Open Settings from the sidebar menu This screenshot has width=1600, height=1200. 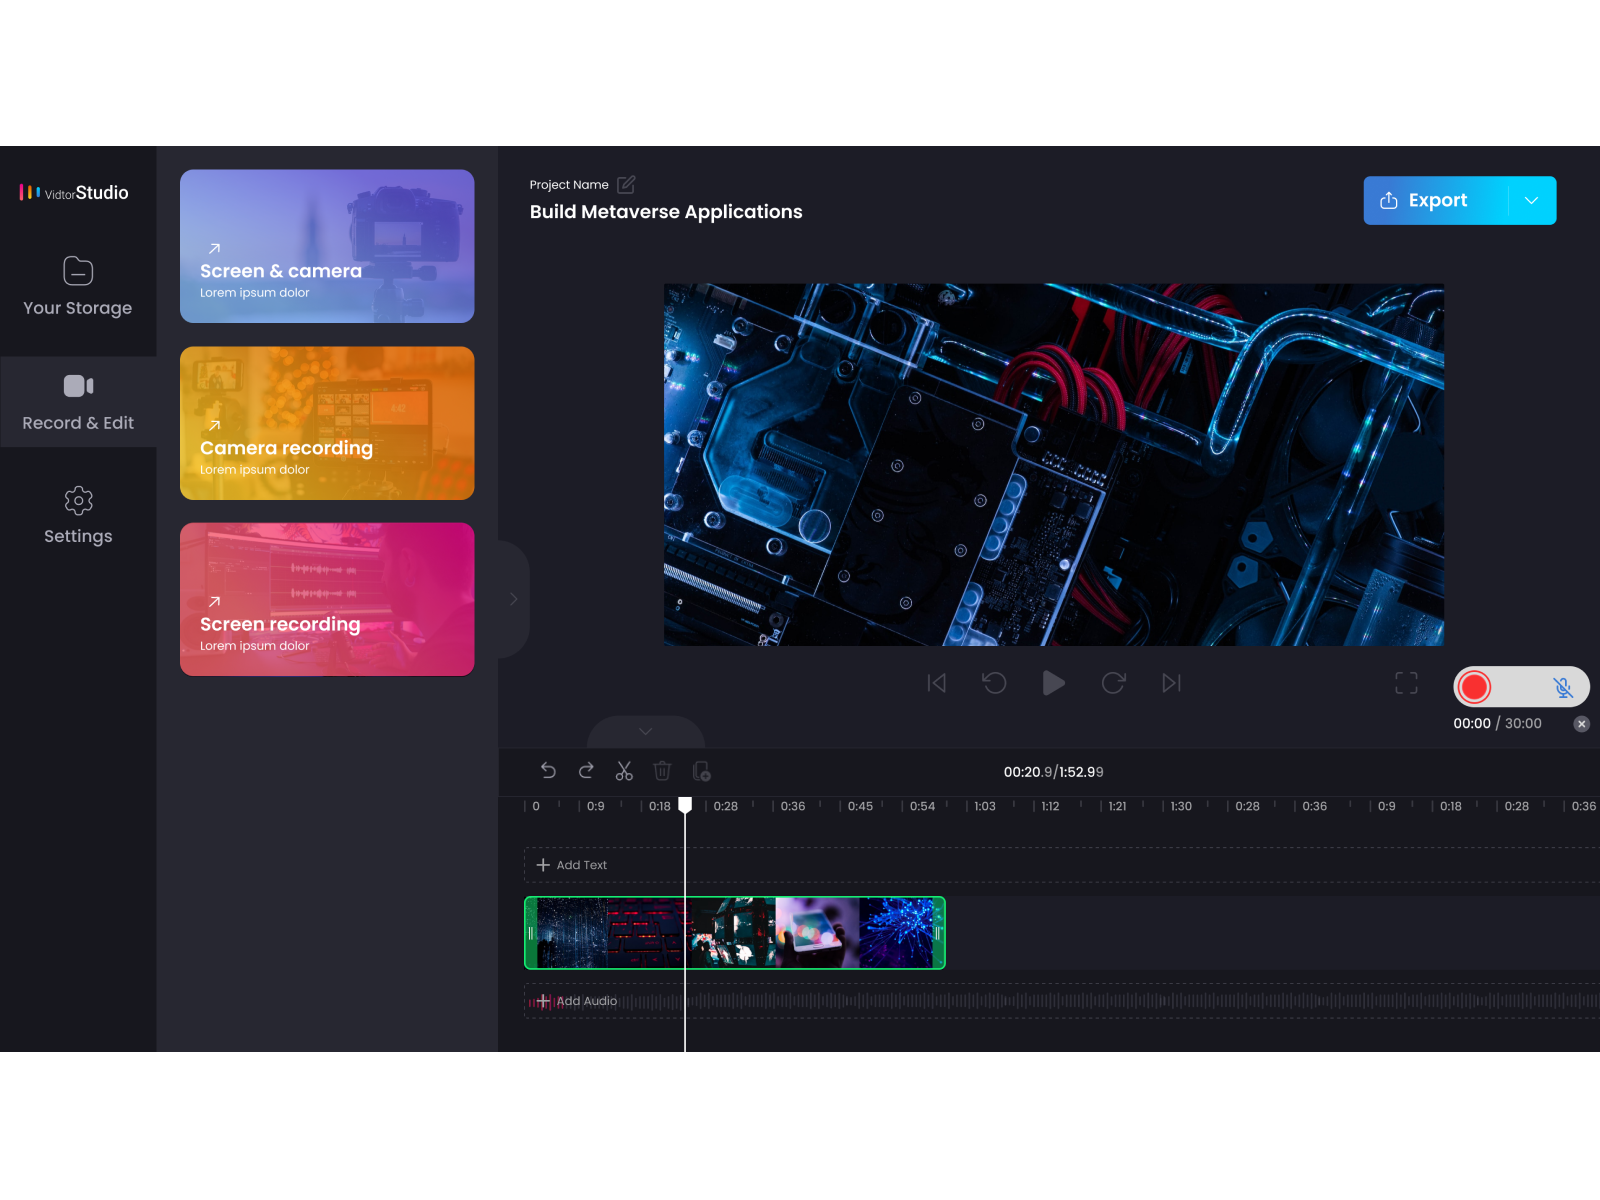[78, 515]
